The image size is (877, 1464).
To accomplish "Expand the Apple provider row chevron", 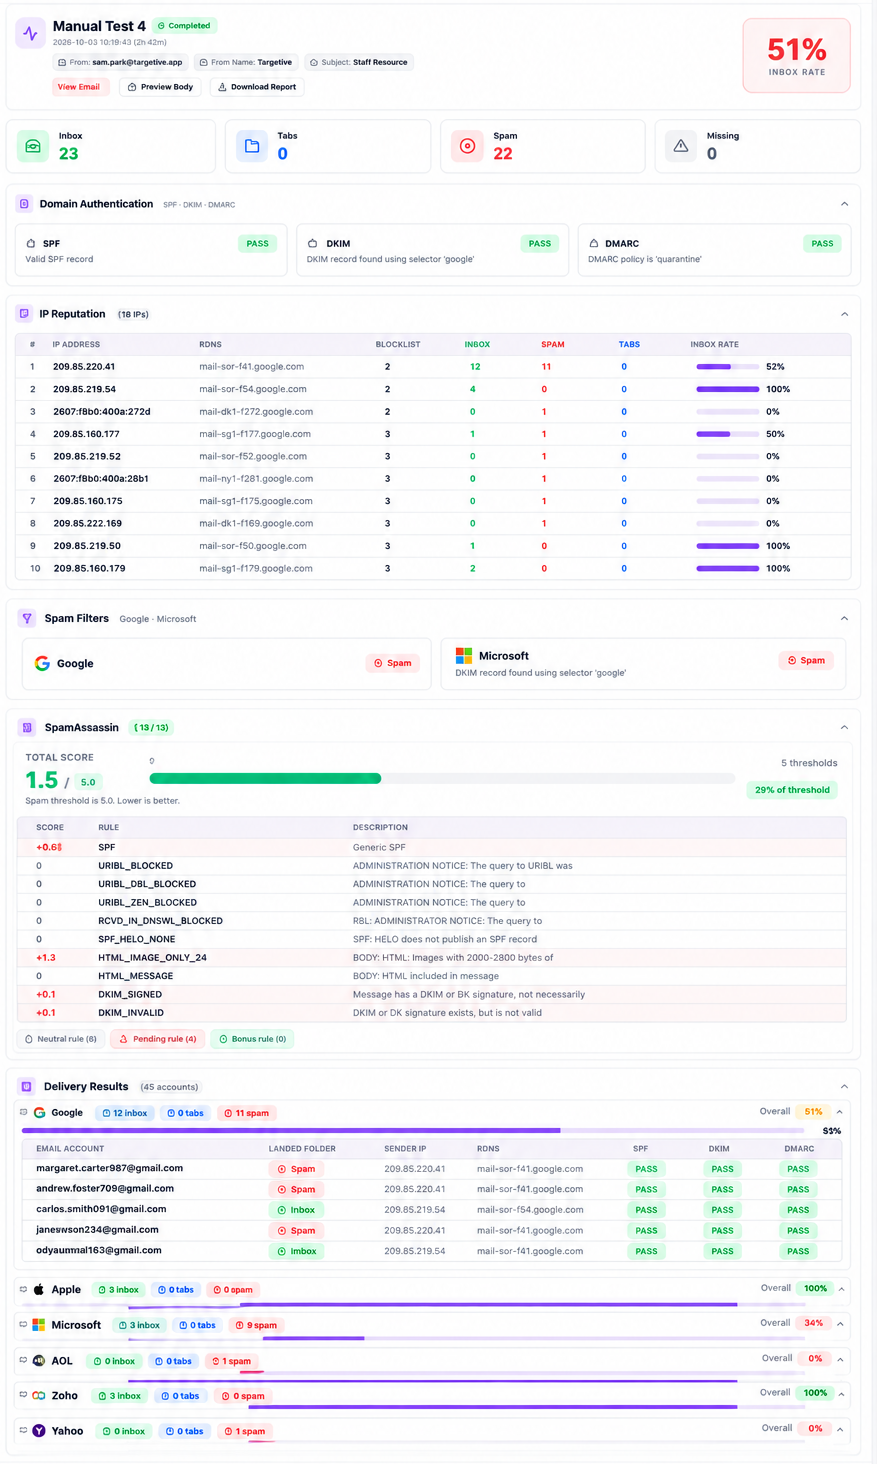I will tap(840, 1289).
